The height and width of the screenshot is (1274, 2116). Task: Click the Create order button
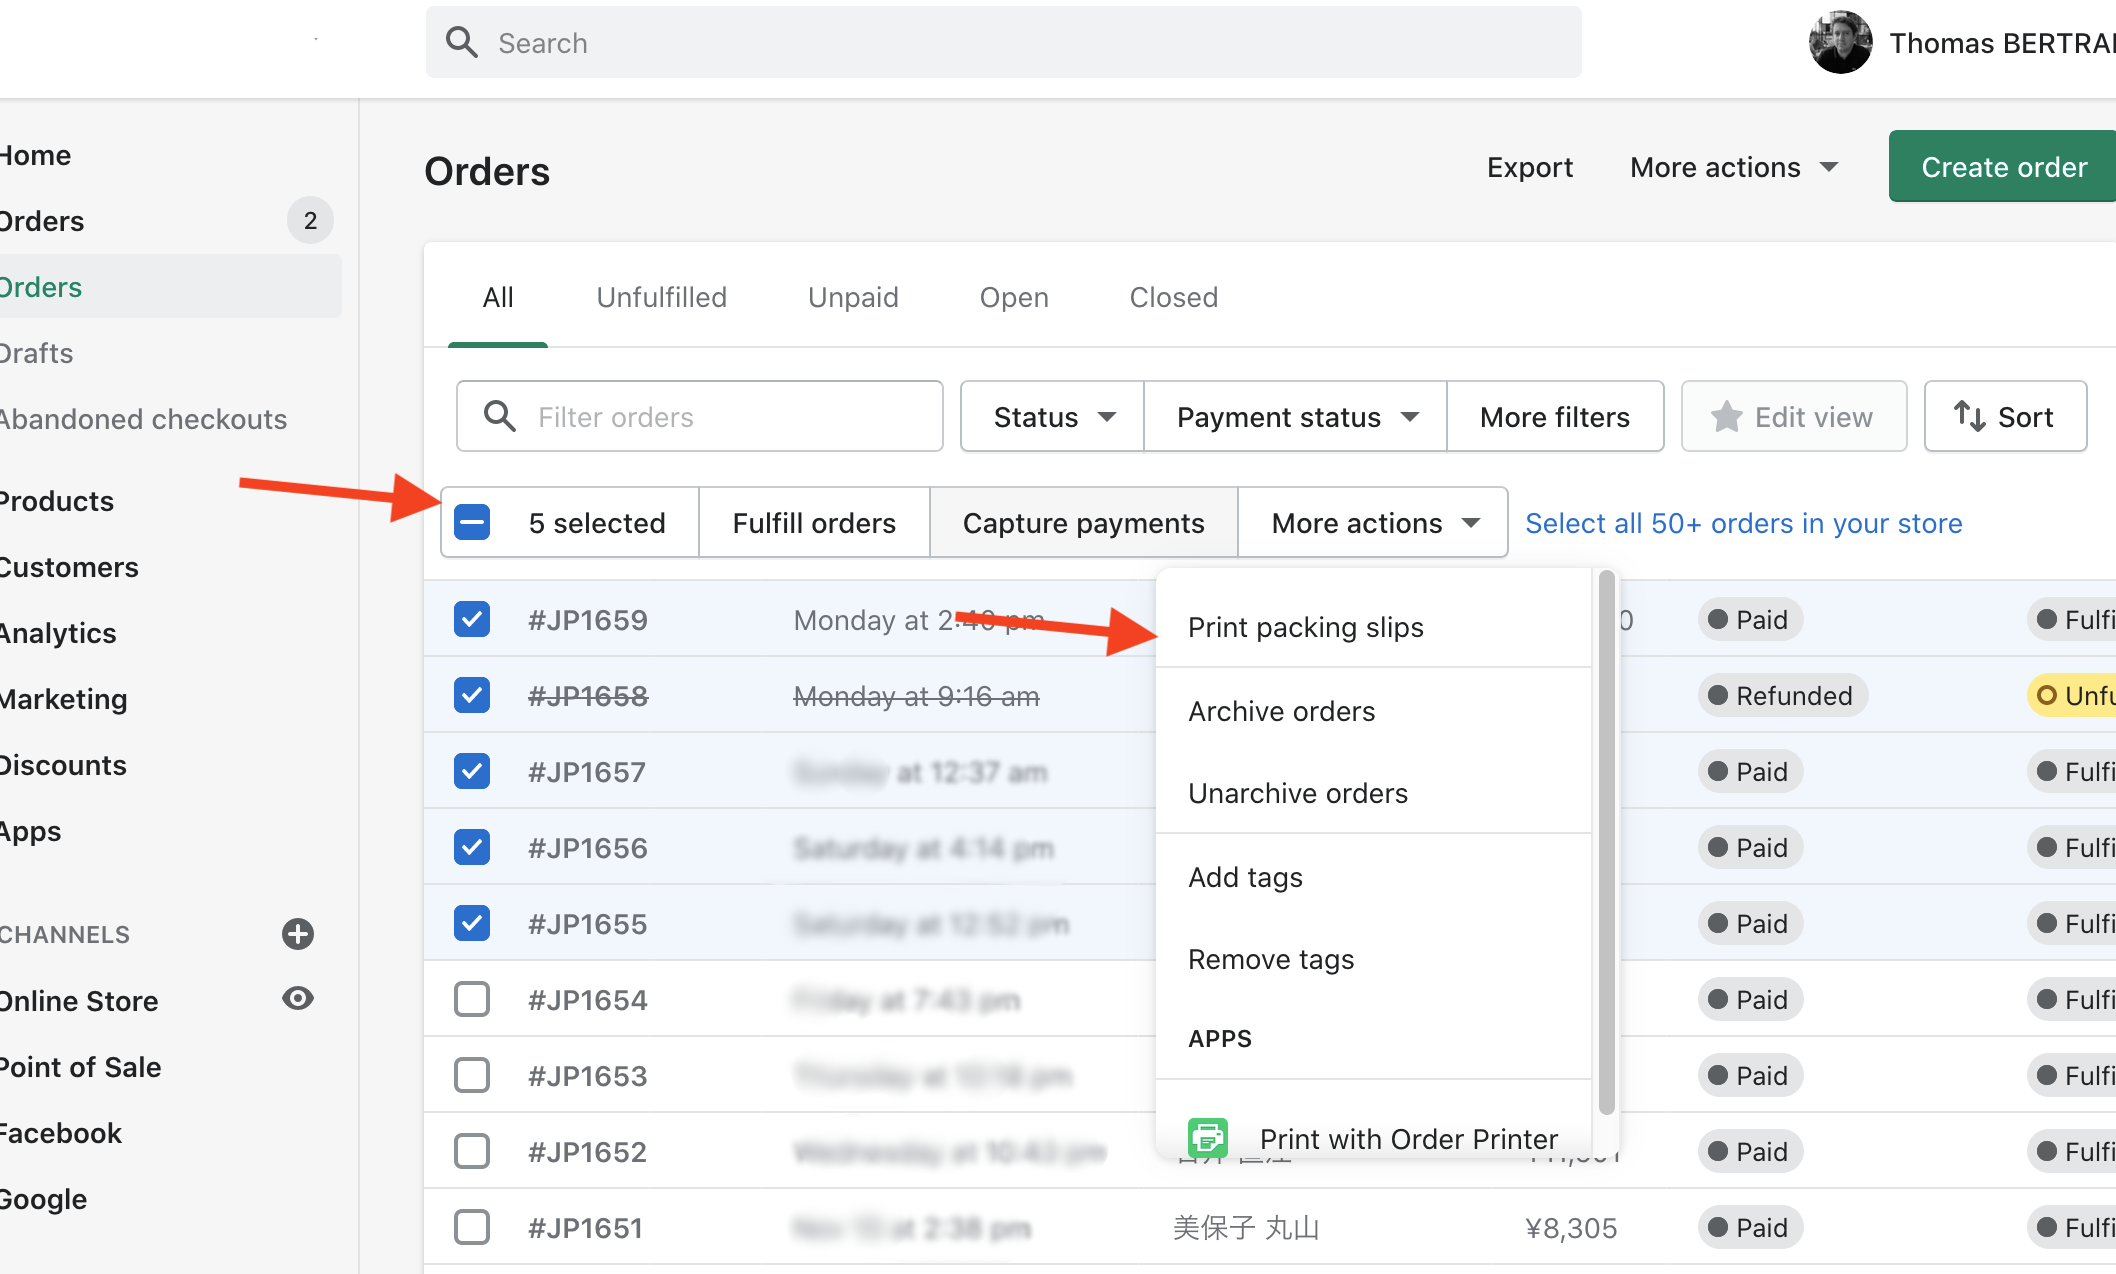[2003, 168]
